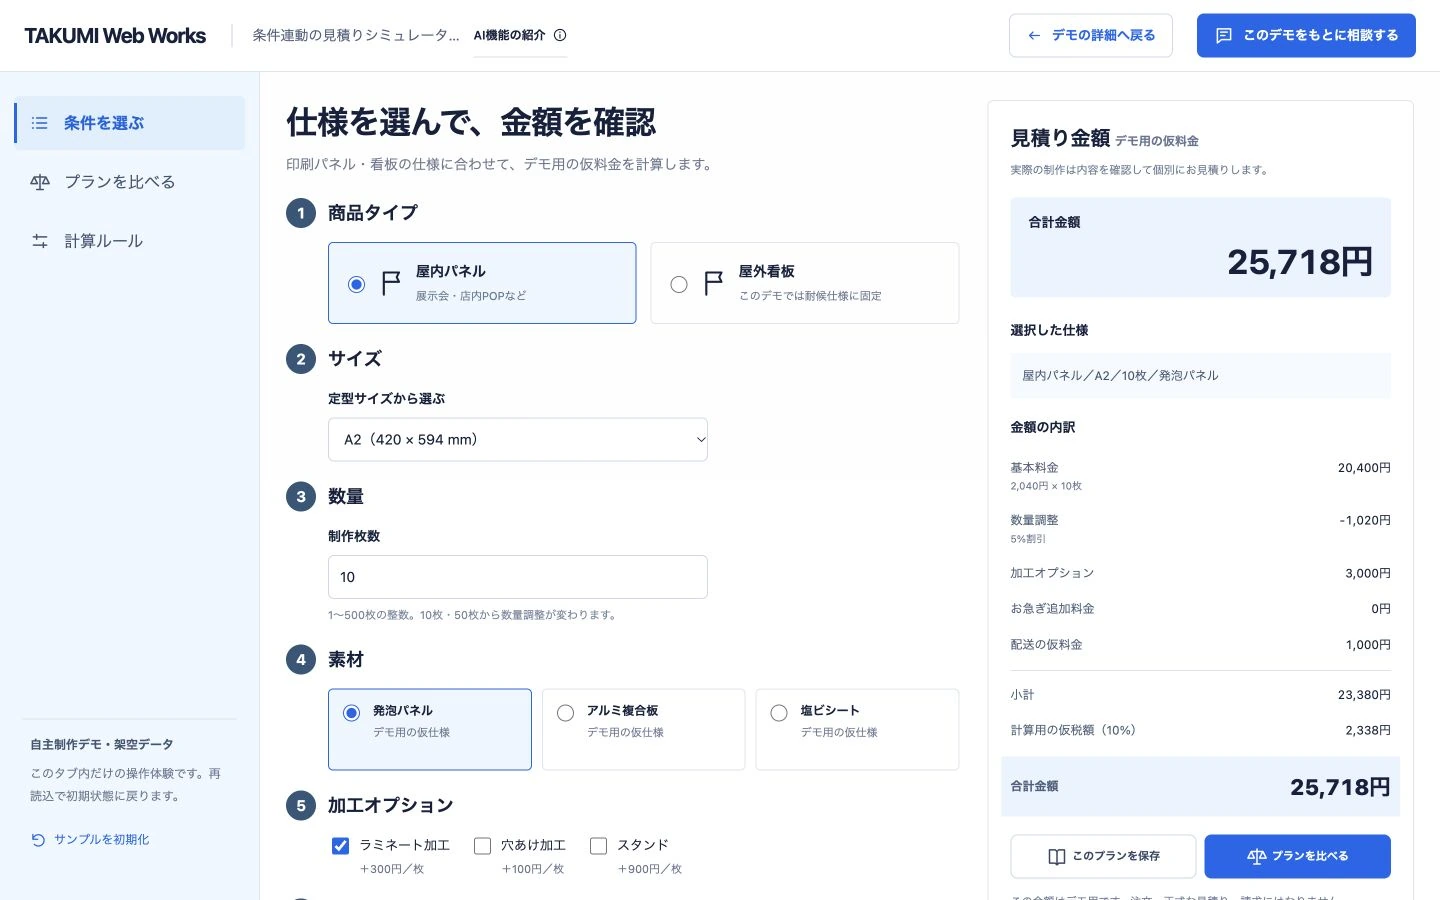Click the blue プランを比べる button
Screen dimensions: 1440x900
[x=1298, y=857]
